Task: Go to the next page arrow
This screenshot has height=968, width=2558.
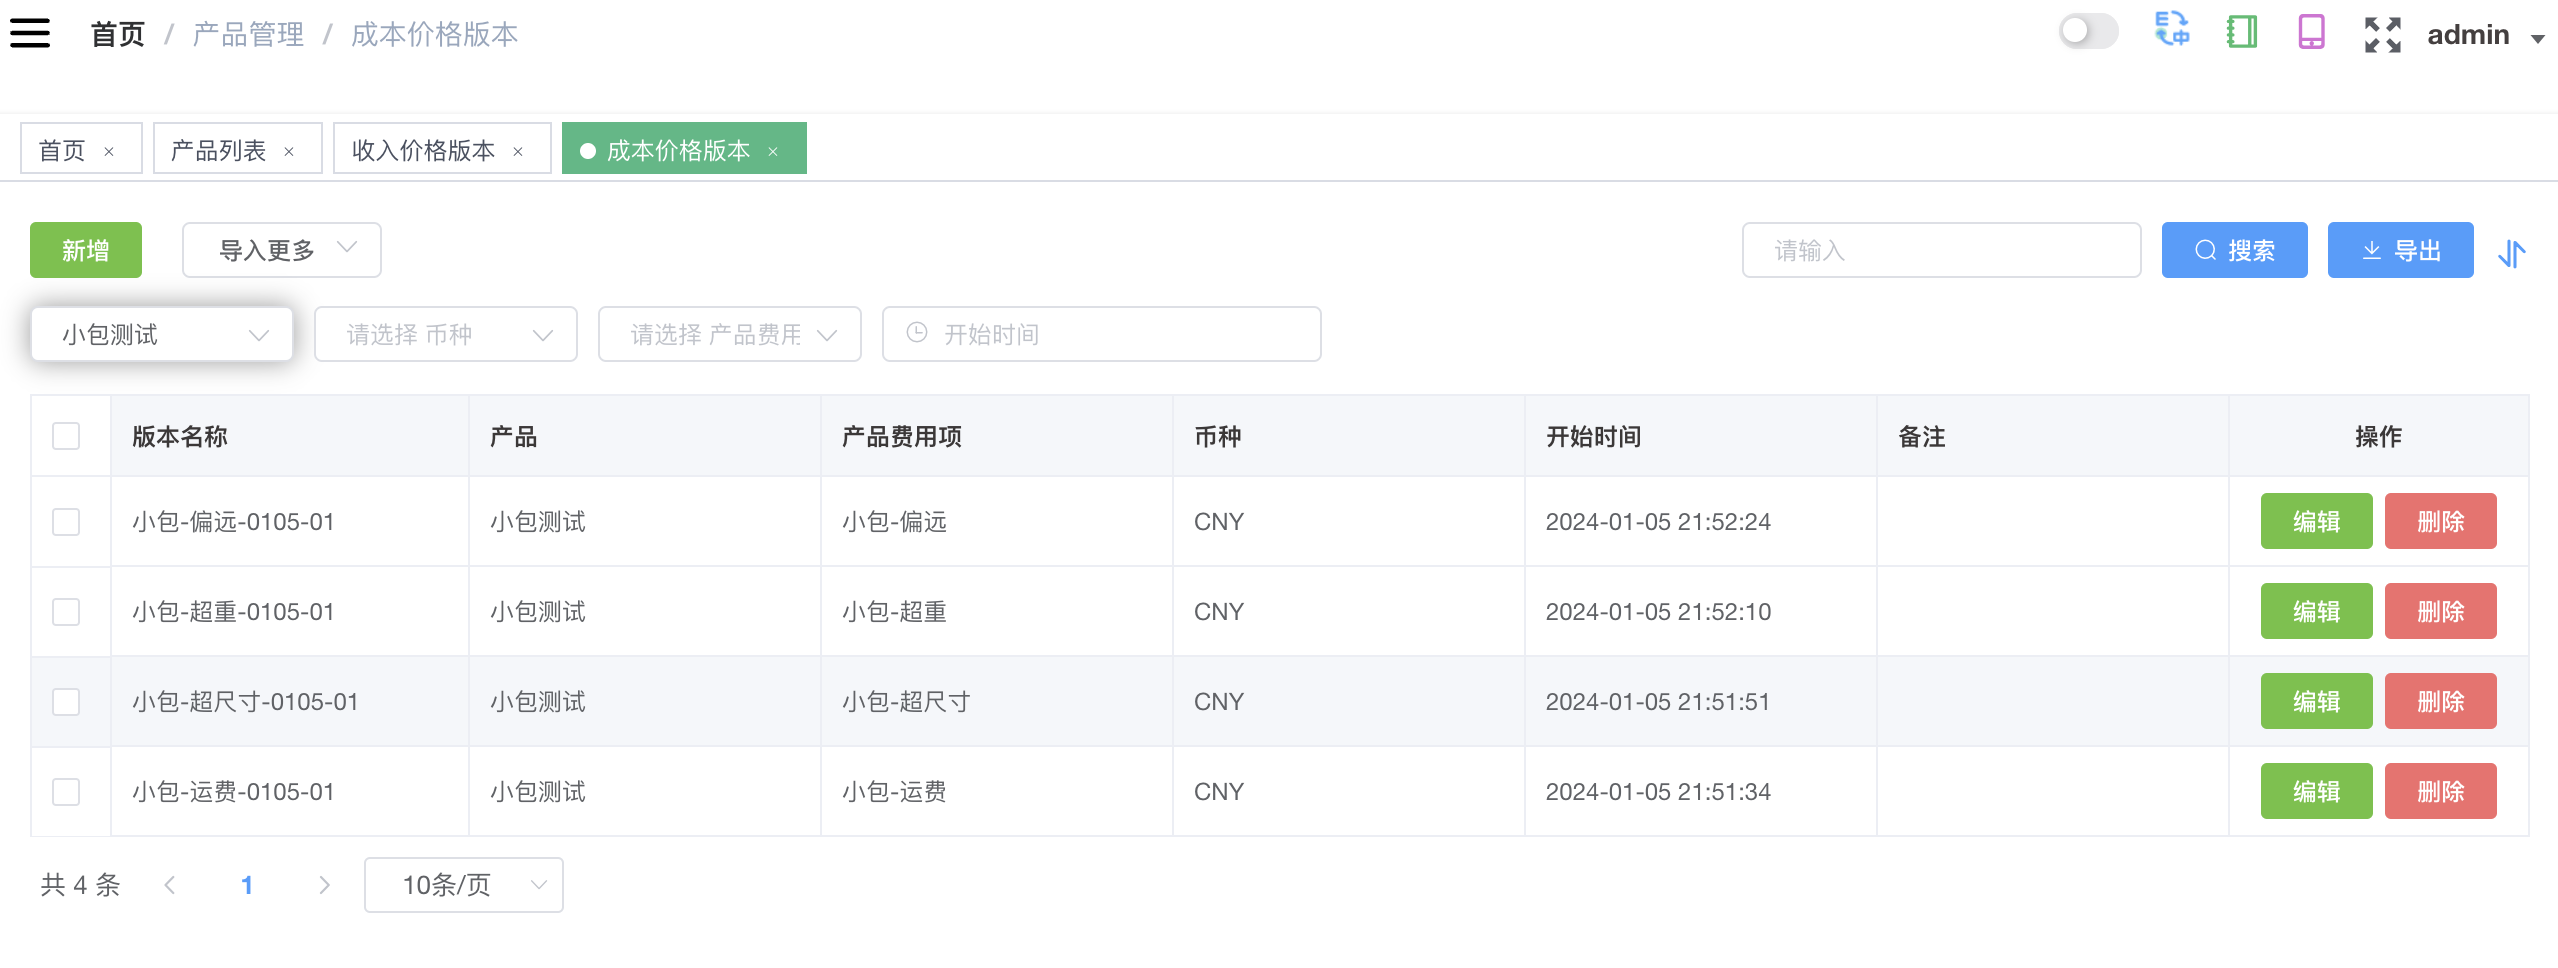Action: (x=323, y=885)
